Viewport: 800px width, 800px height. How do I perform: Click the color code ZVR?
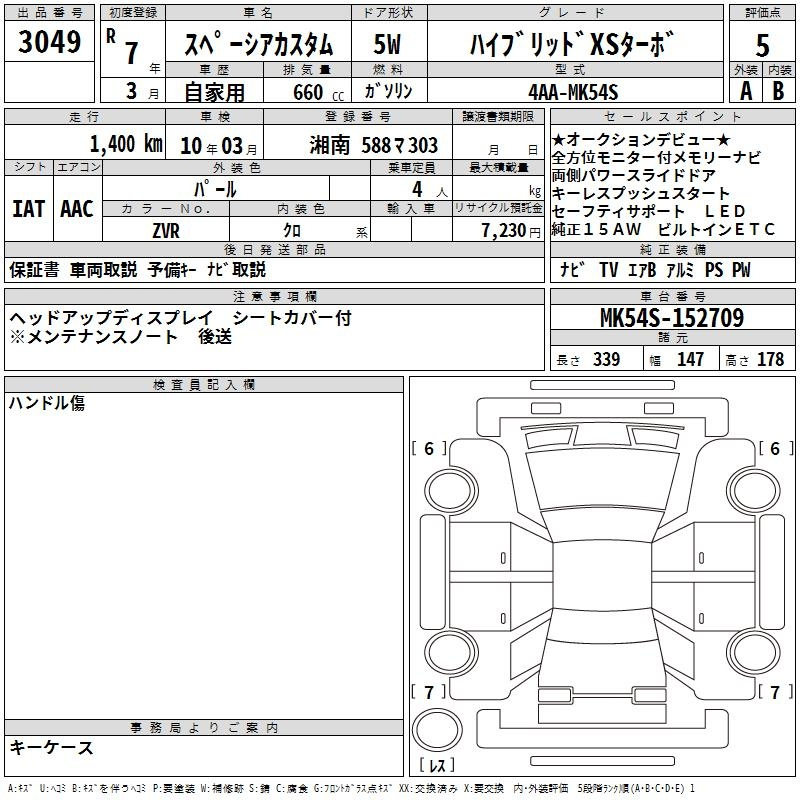point(165,230)
